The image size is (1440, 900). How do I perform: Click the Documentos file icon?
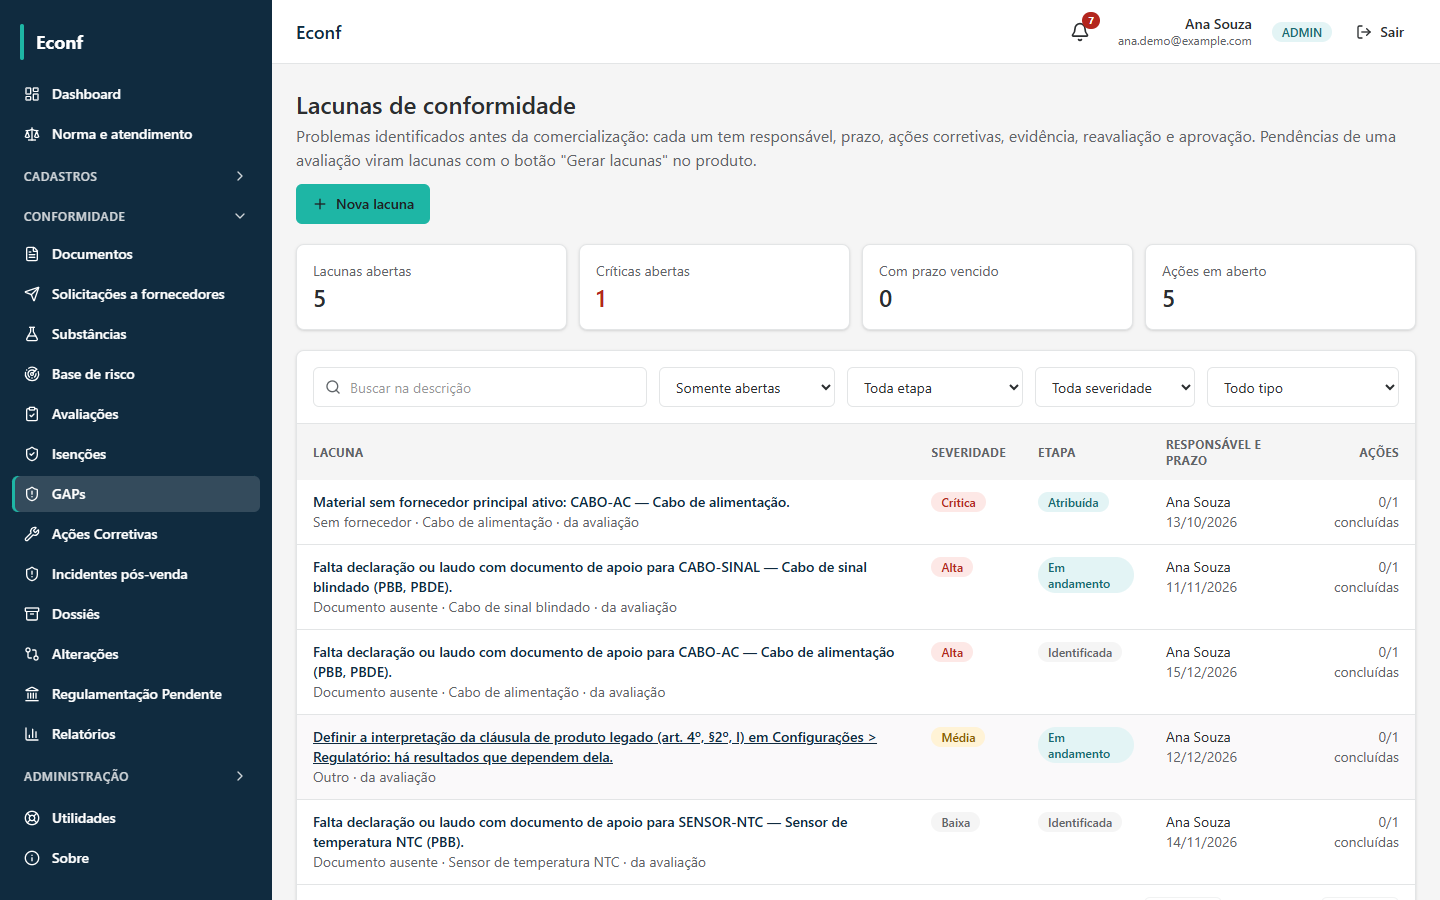coord(32,254)
